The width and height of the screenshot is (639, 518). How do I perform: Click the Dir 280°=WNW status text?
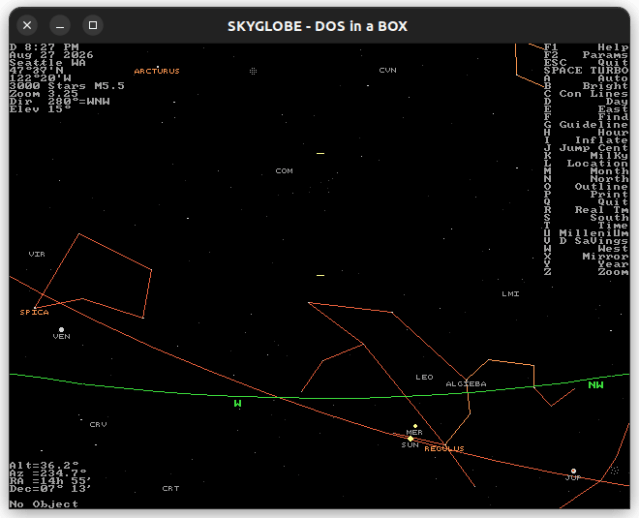click(59, 101)
